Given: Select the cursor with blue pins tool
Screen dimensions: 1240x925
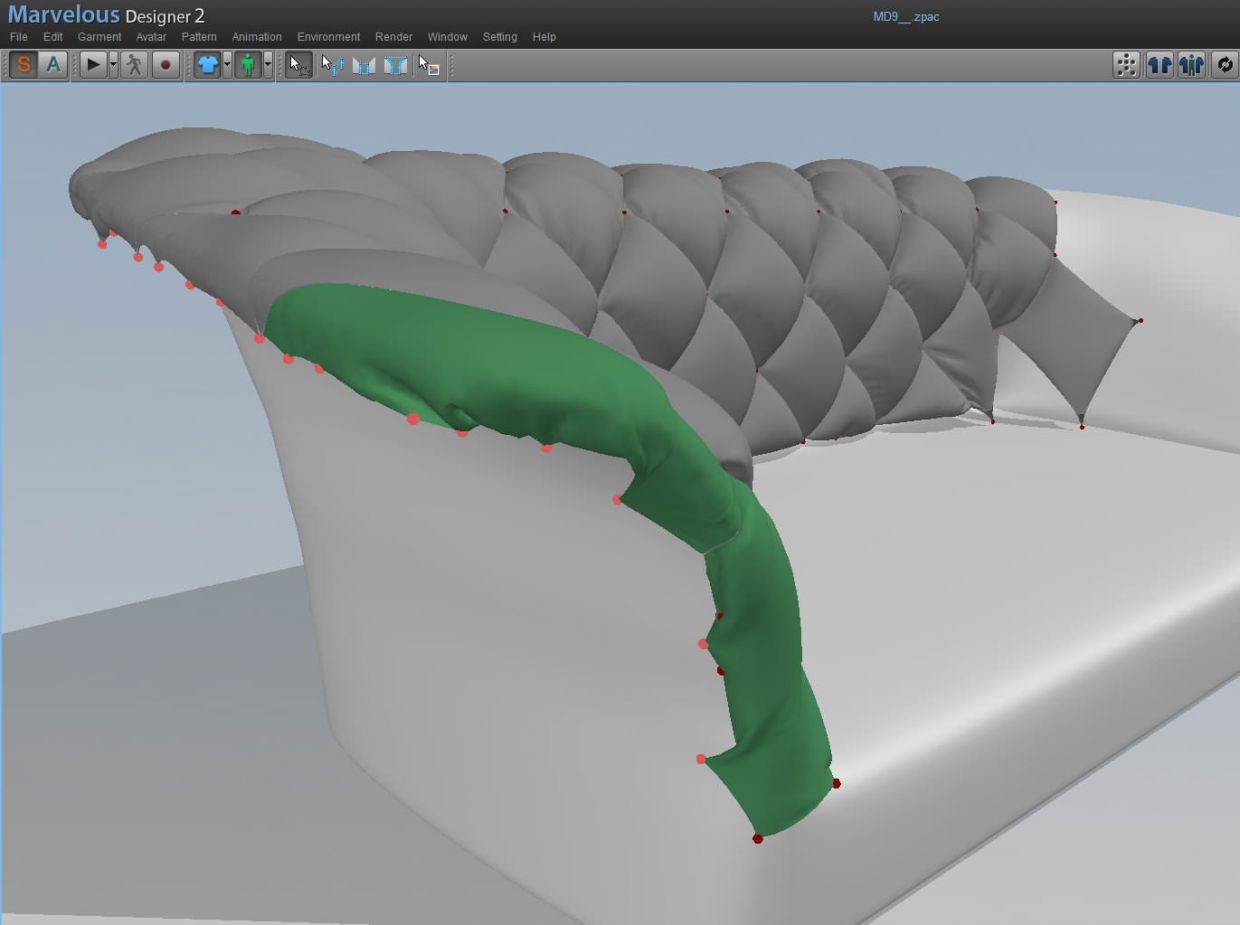Looking at the screenshot, I should tap(332, 65).
